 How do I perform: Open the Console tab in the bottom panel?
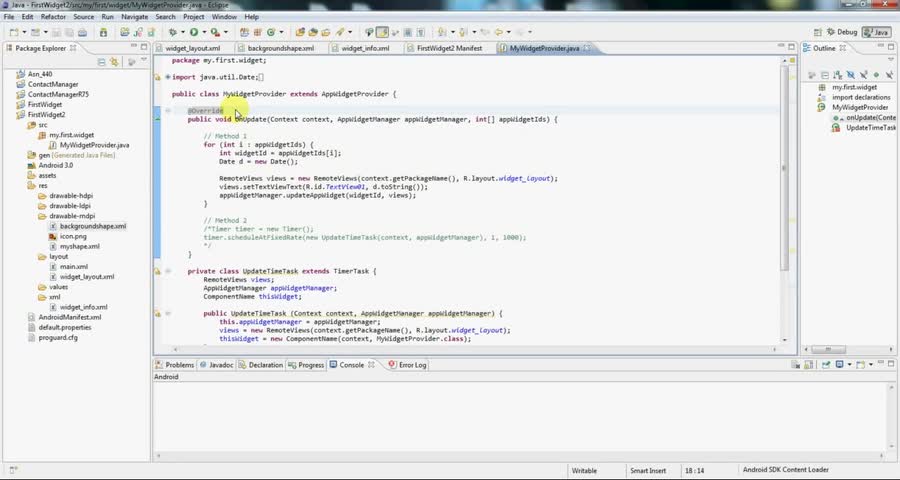[x=351, y=365]
